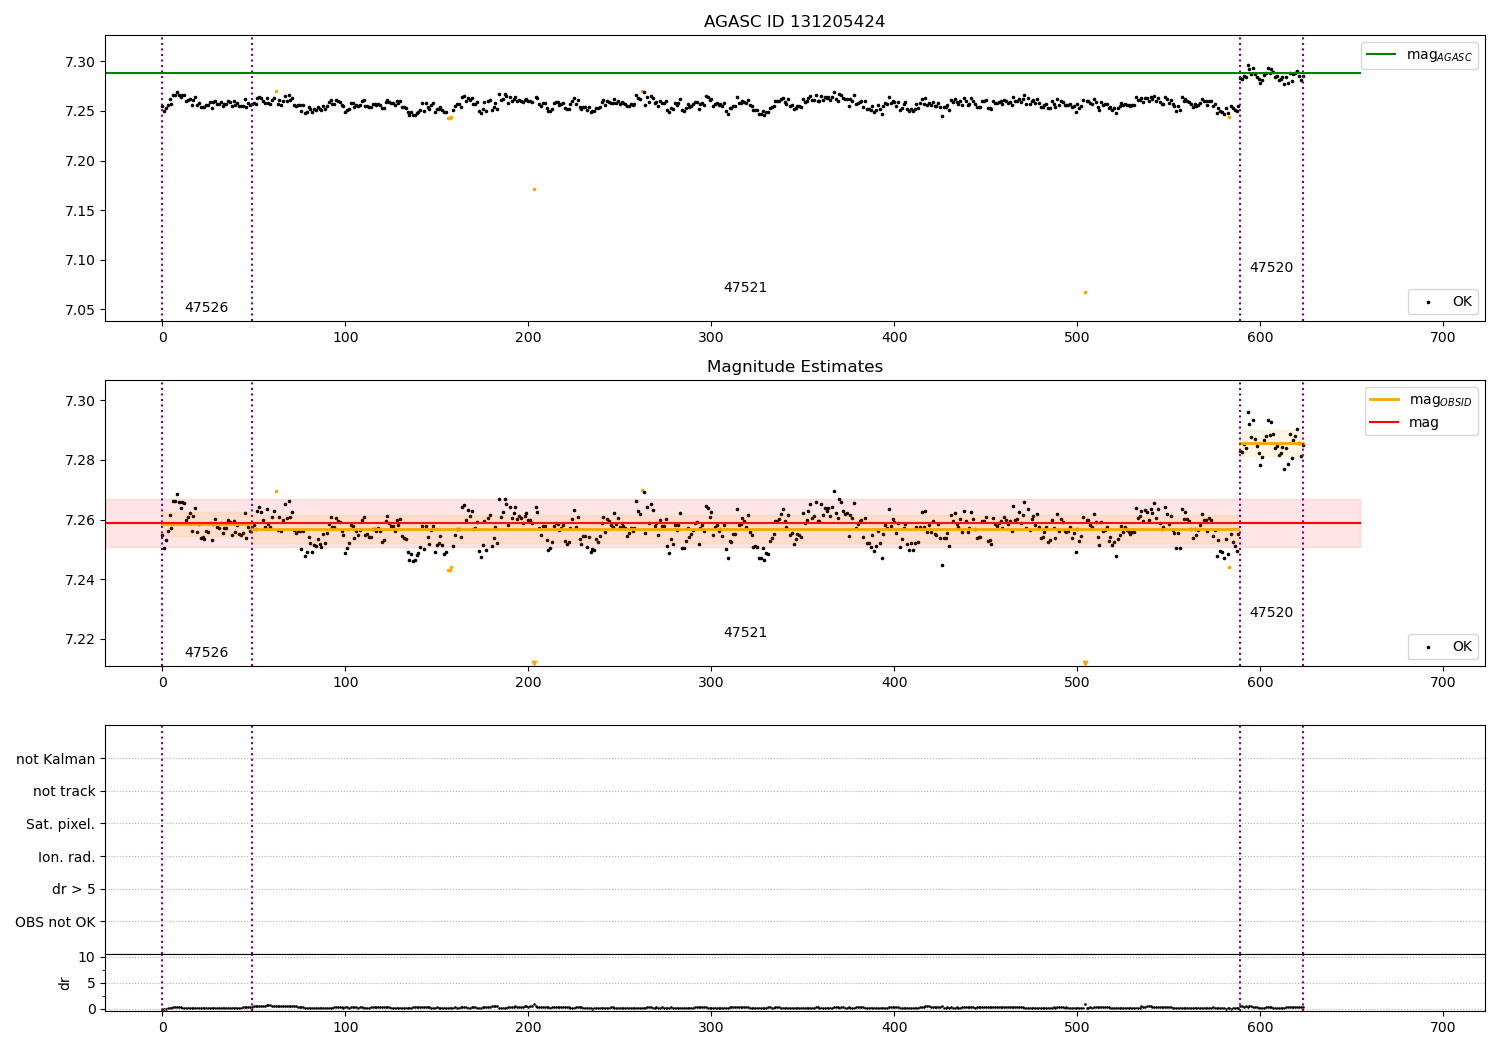Click the orange triangle marker near x=200 in Magnitude Estimates
This screenshot has height=1050, width=1500.
coord(534,662)
